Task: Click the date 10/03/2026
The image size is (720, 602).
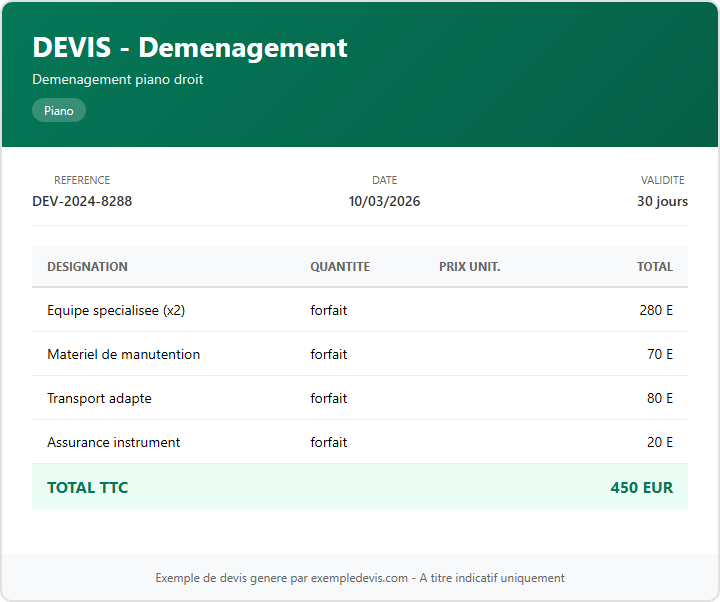Action: click(x=384, y=201)
